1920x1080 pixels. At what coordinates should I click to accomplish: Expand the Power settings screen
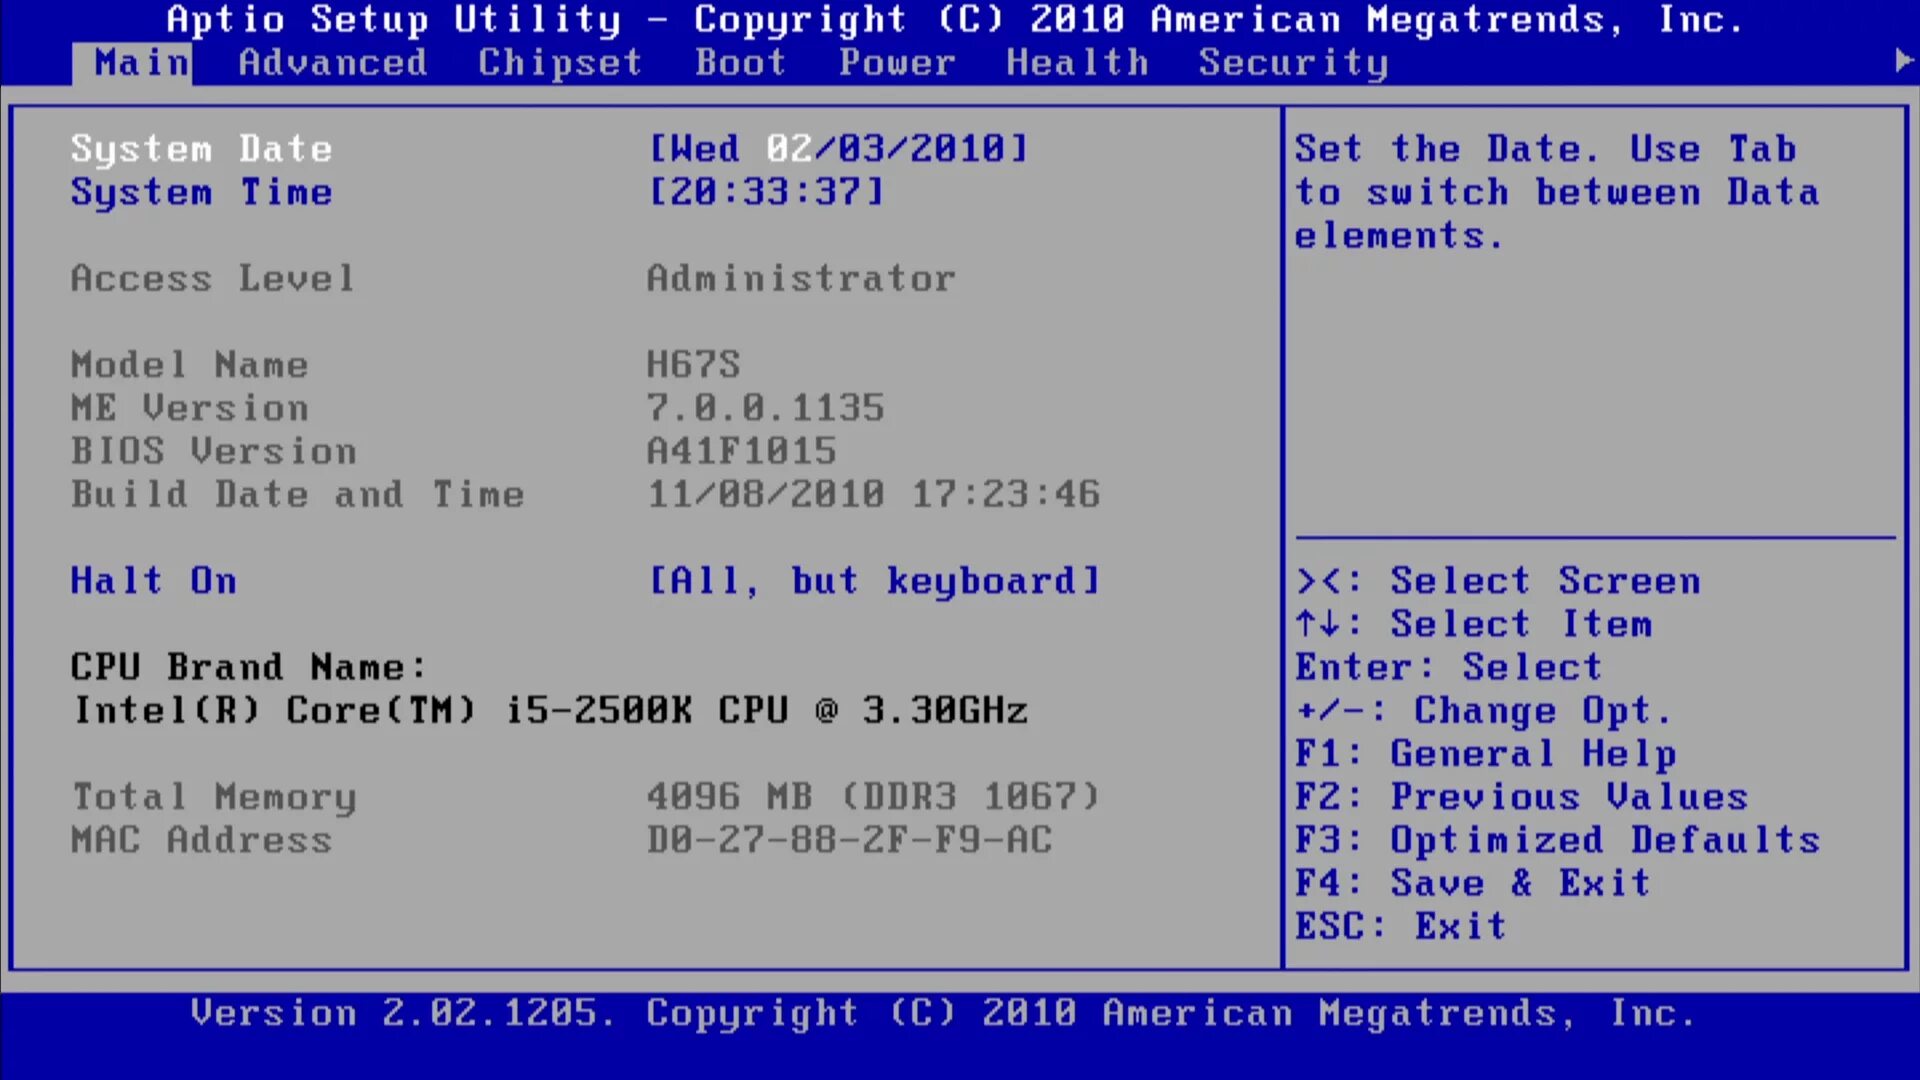pos(899,62)
